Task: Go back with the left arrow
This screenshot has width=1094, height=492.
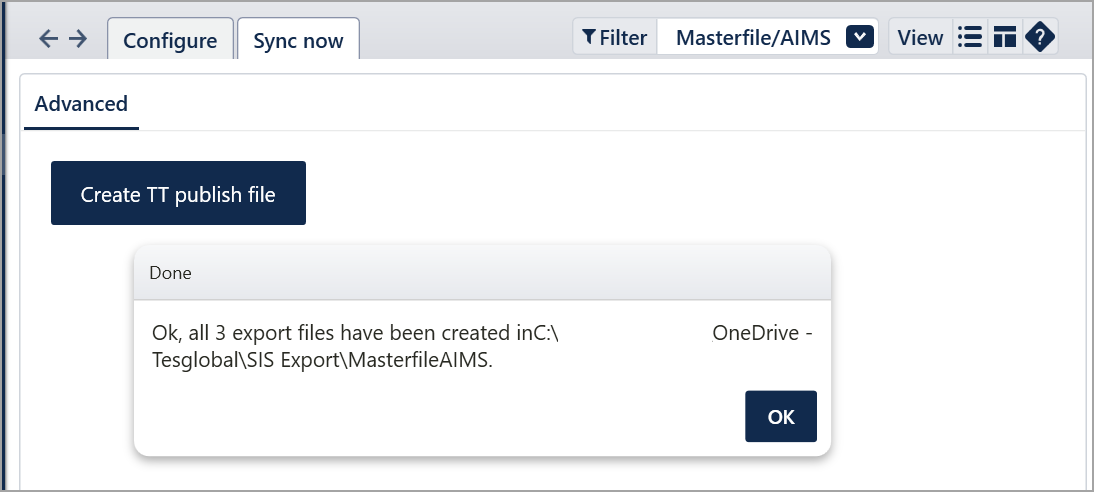Action: click(48, 38)
